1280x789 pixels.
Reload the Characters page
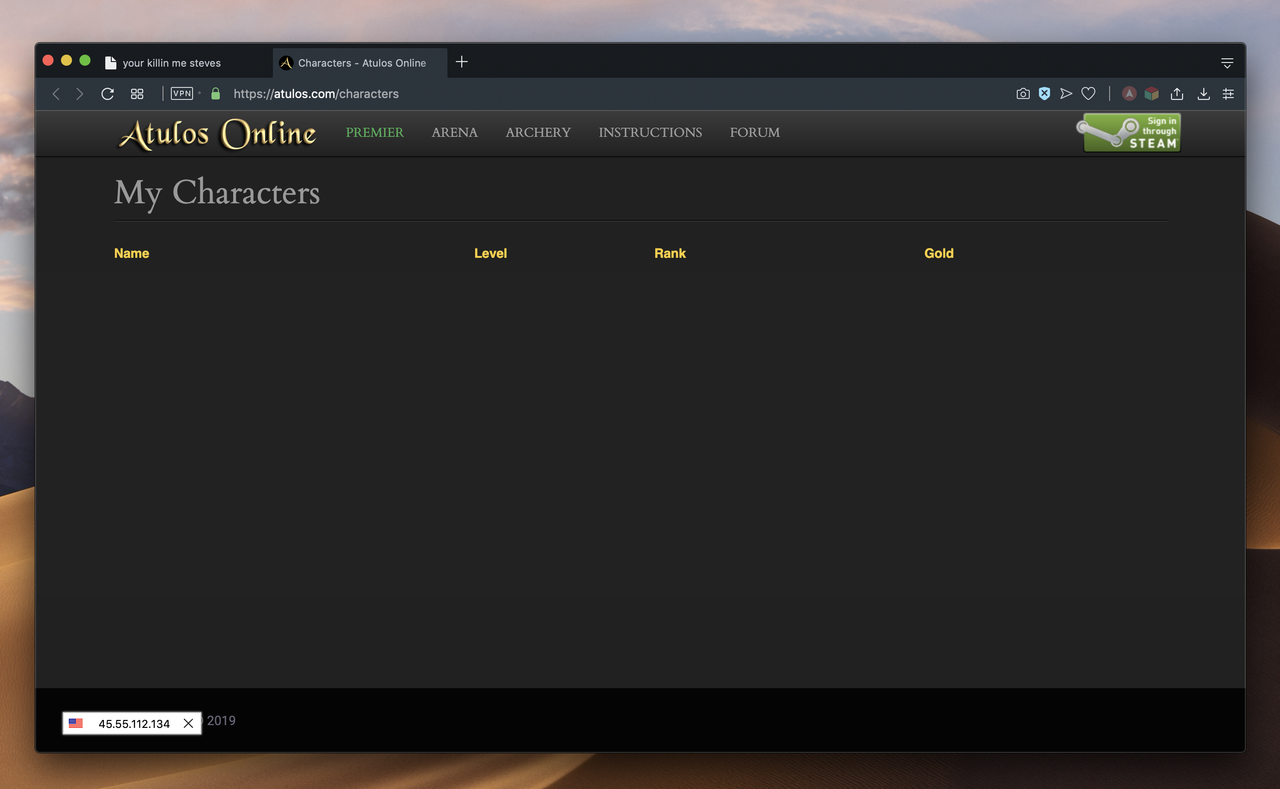107,94
